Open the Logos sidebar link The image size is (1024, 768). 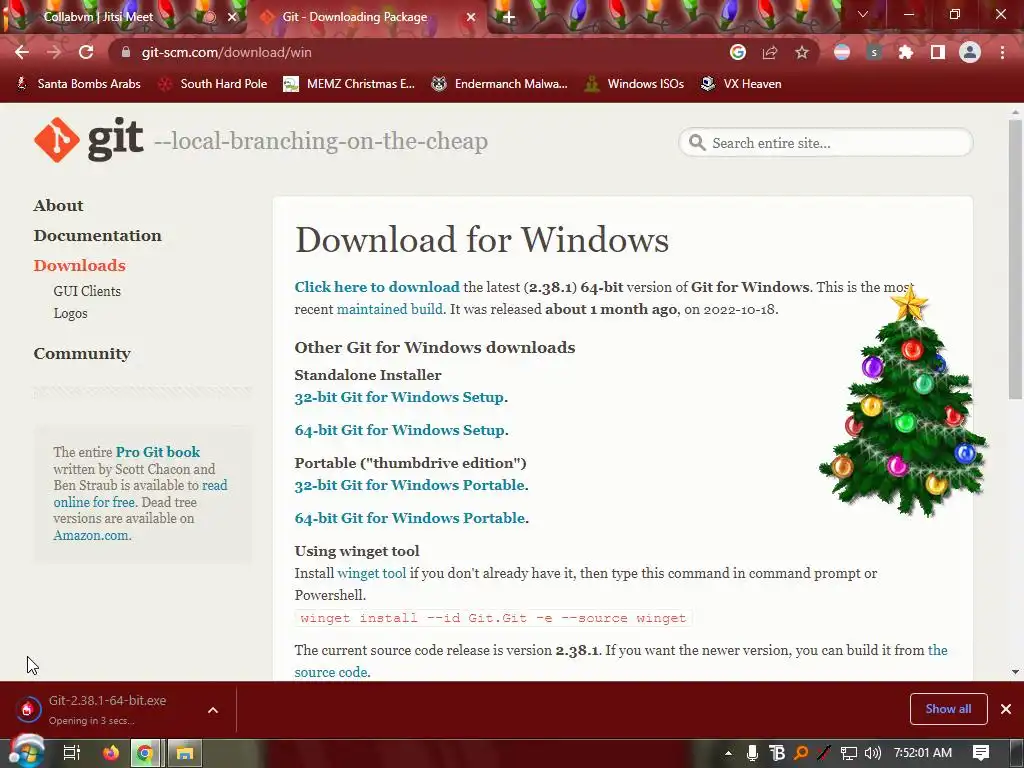(70, 313)
